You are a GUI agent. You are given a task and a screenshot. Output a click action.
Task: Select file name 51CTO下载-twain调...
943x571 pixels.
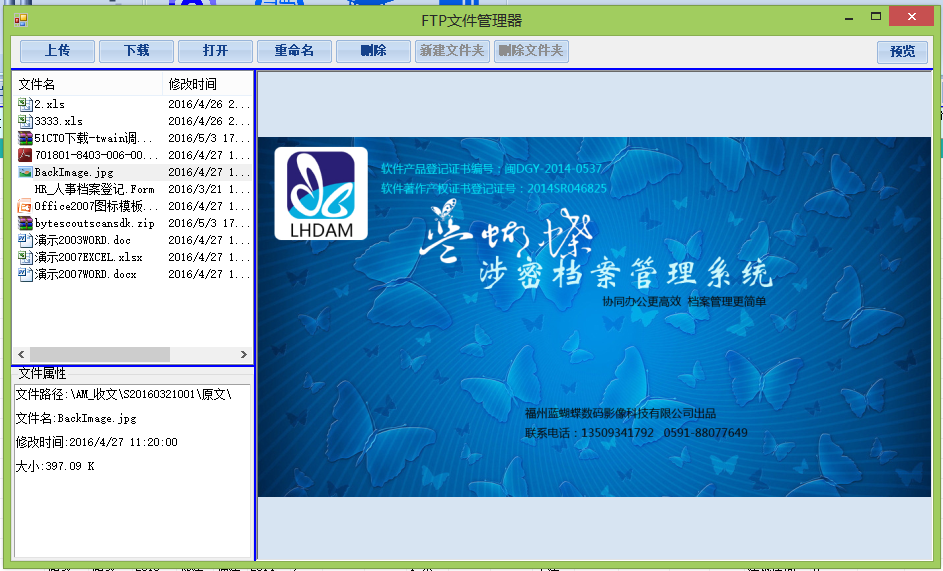coord(93,138)
